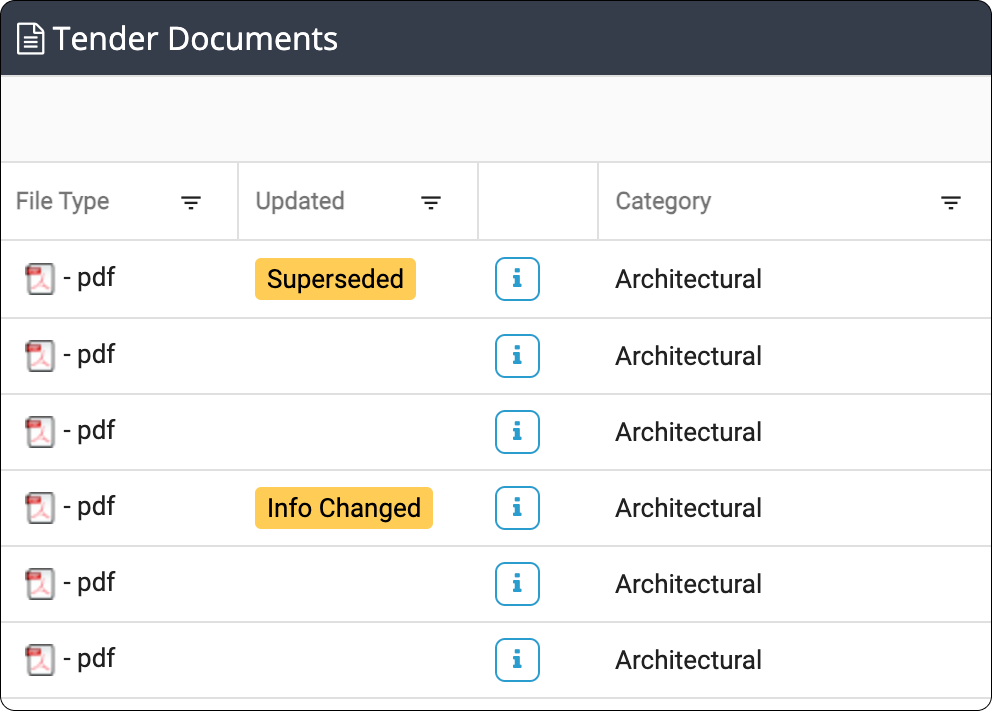Viewport: 992px width, 711px height.
Task: Open the Category column filter
Action: pyautogui.click(x=950, y=202)
